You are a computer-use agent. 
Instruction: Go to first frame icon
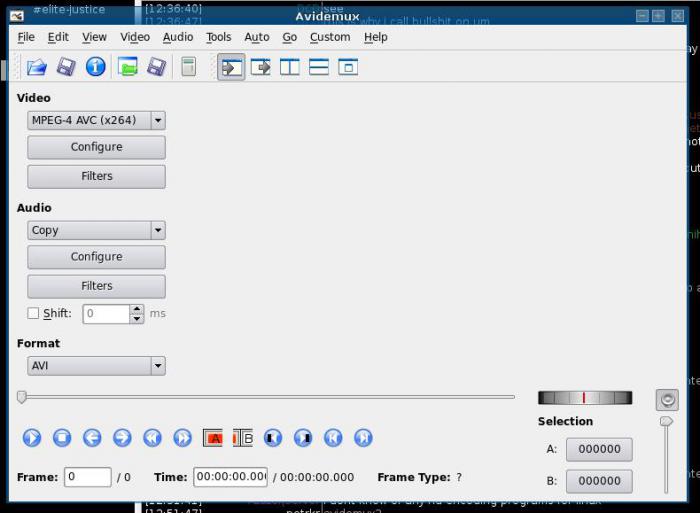pos(333,438)
